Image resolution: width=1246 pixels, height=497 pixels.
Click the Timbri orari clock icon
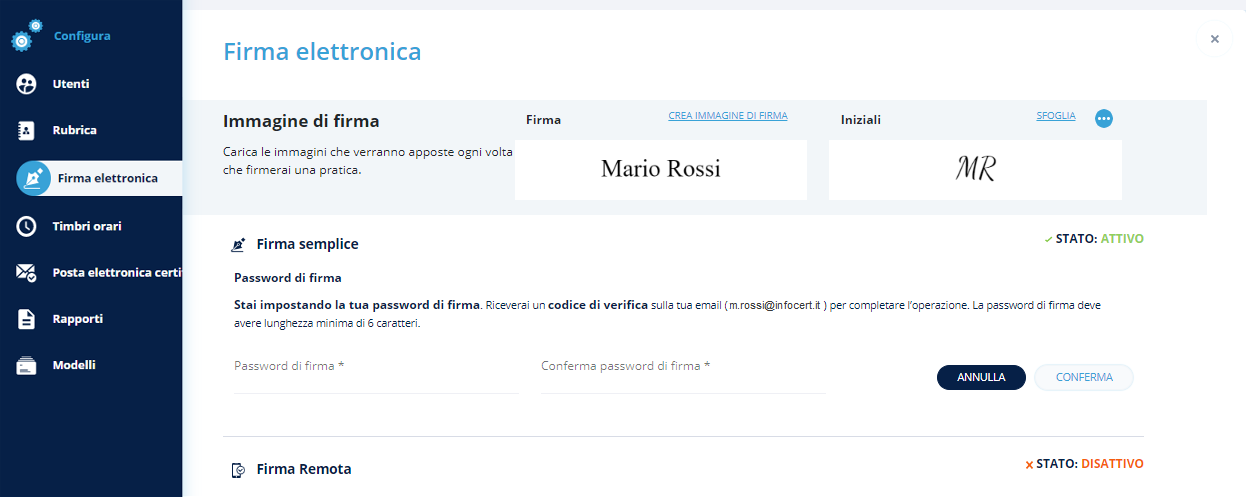[x=27, y=226]
